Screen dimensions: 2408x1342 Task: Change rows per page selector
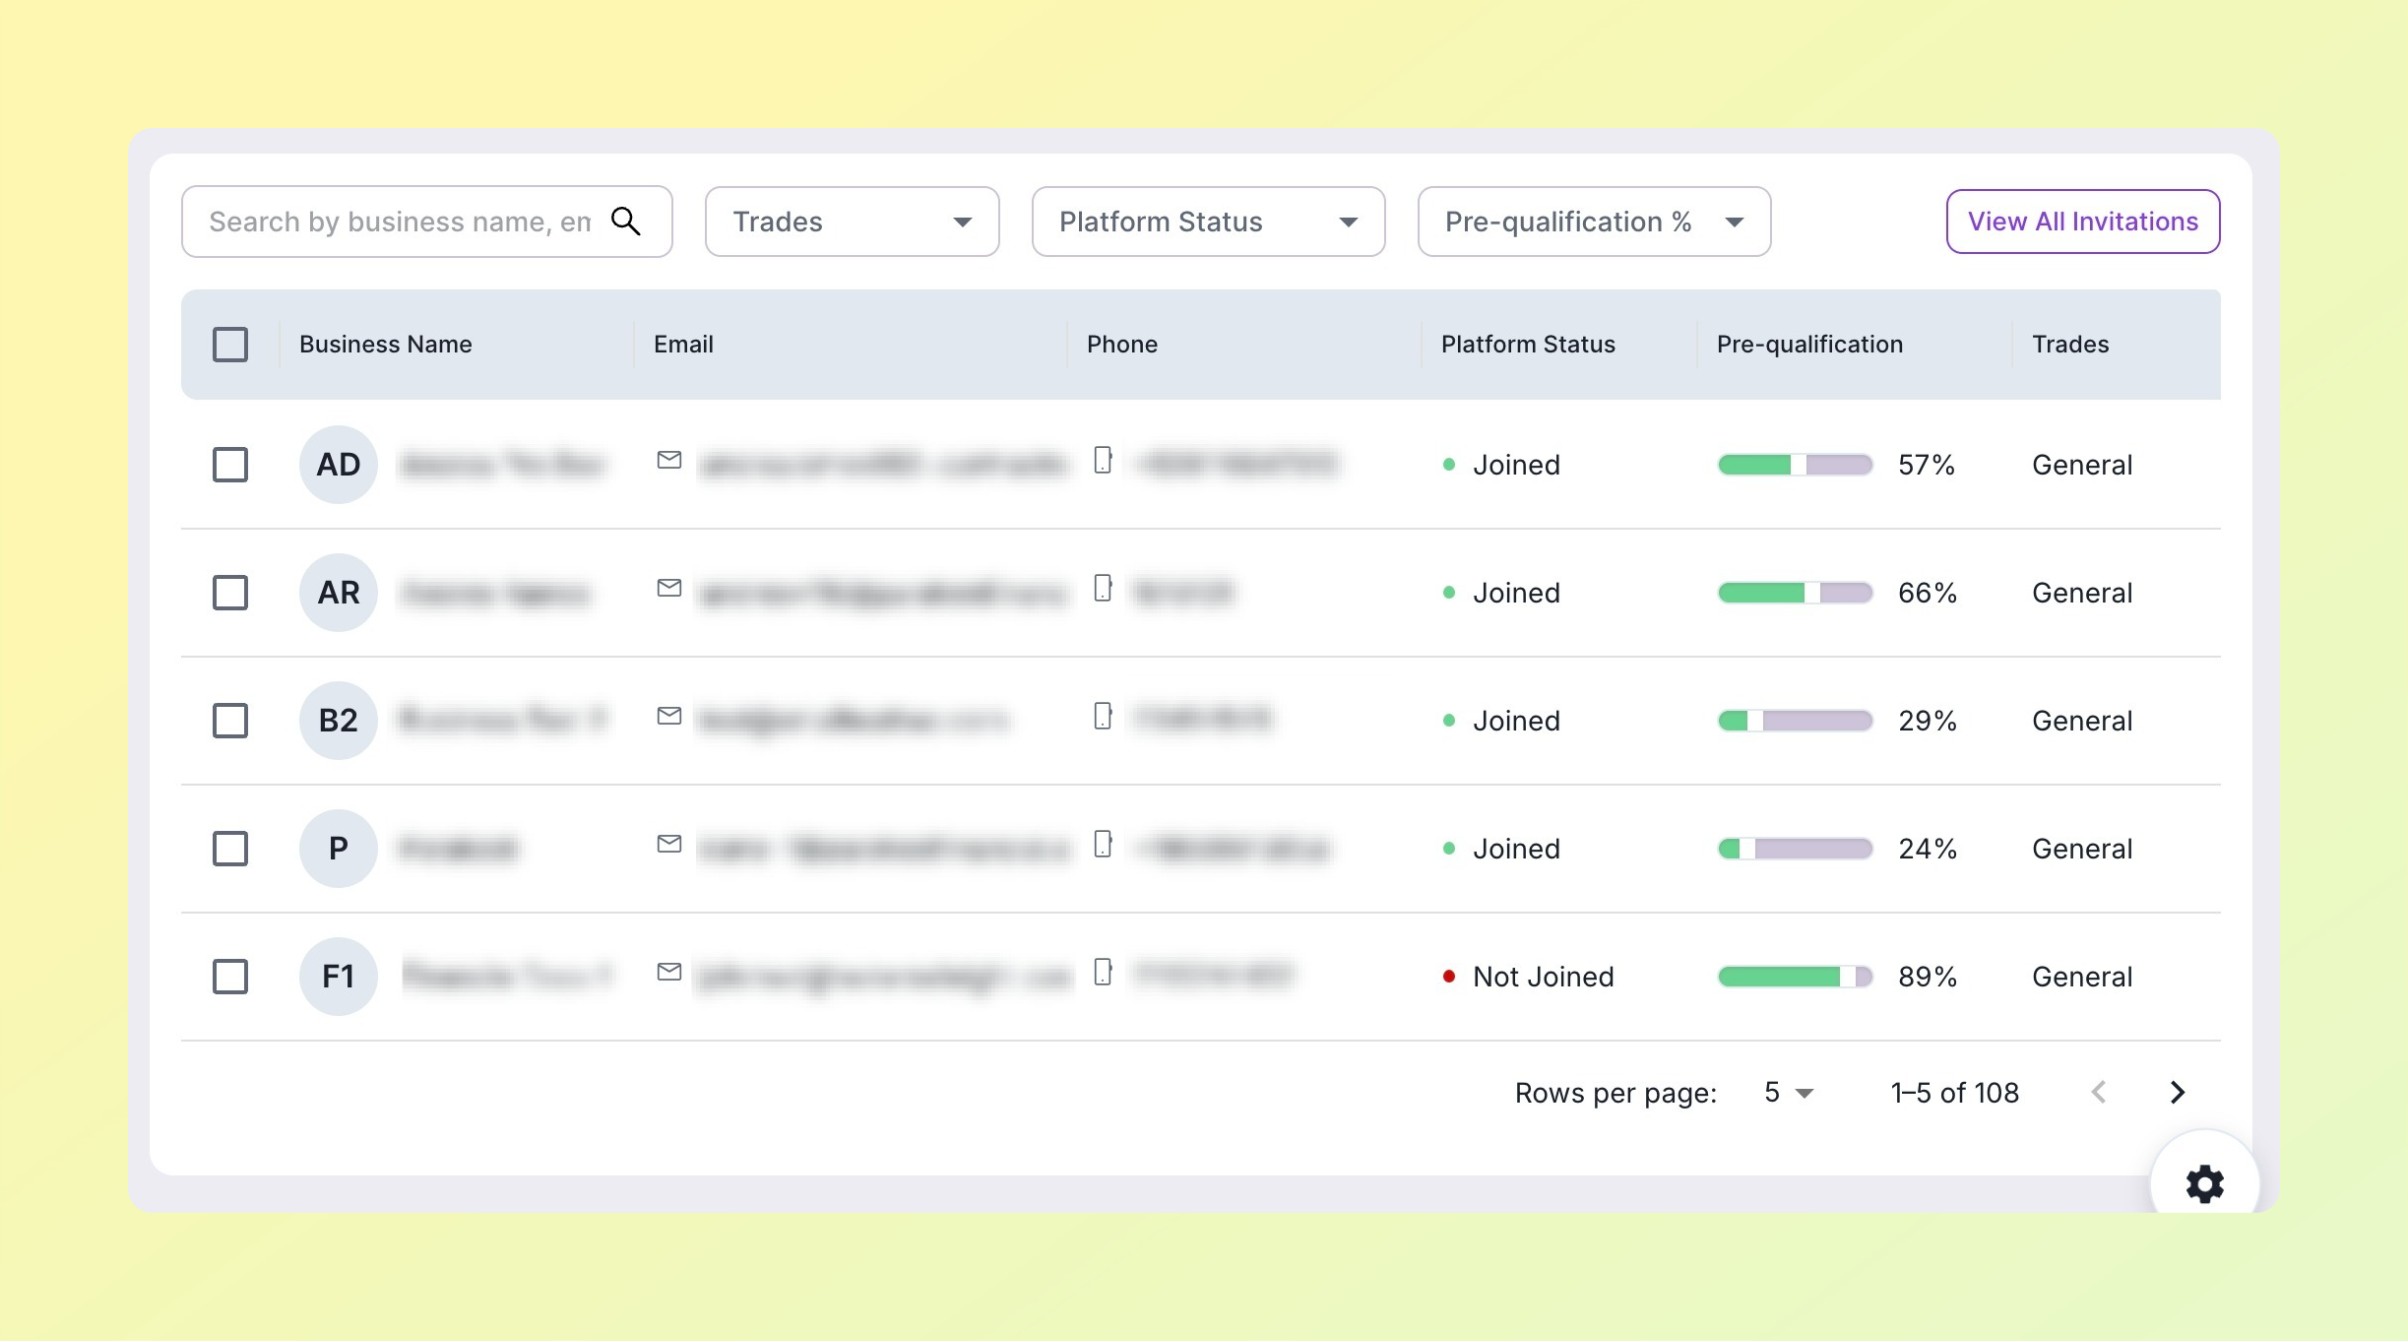coord(1787,1092)
